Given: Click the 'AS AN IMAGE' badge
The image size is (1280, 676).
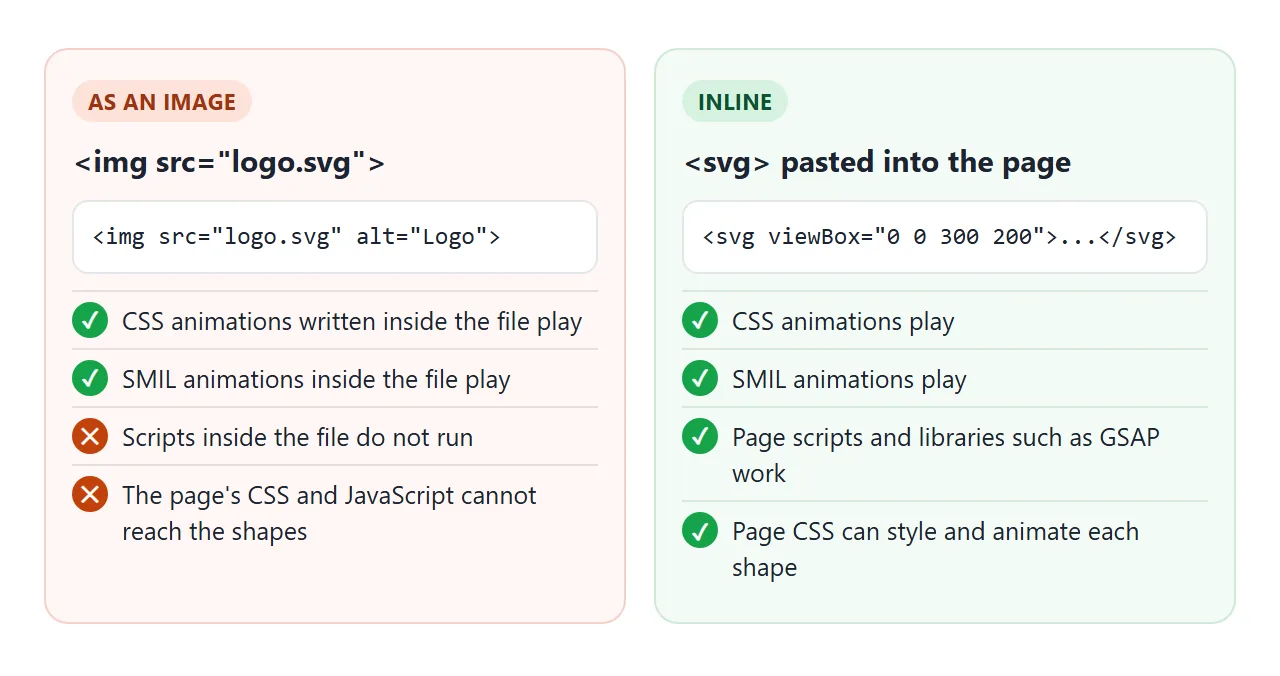Looking at the screenshot, I should coord(162,102).
